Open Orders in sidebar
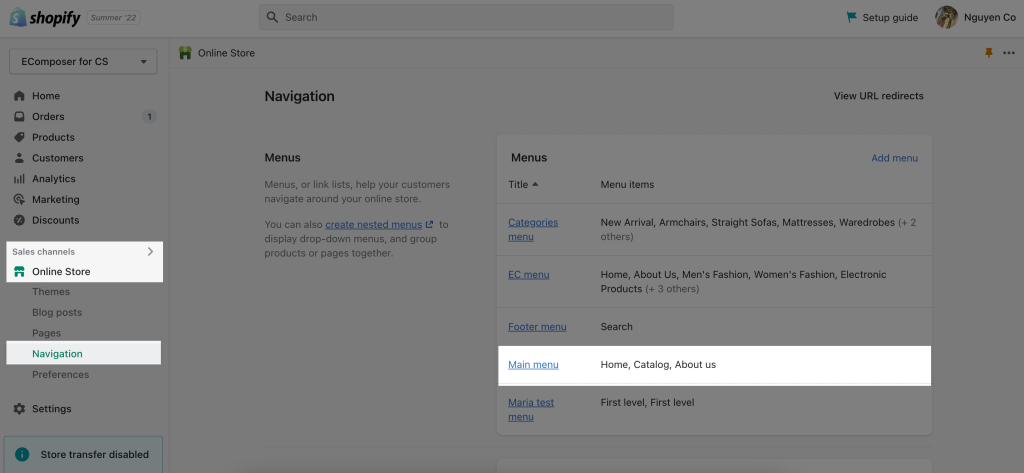The image size is (1024, 473). [x=48, y=117]
